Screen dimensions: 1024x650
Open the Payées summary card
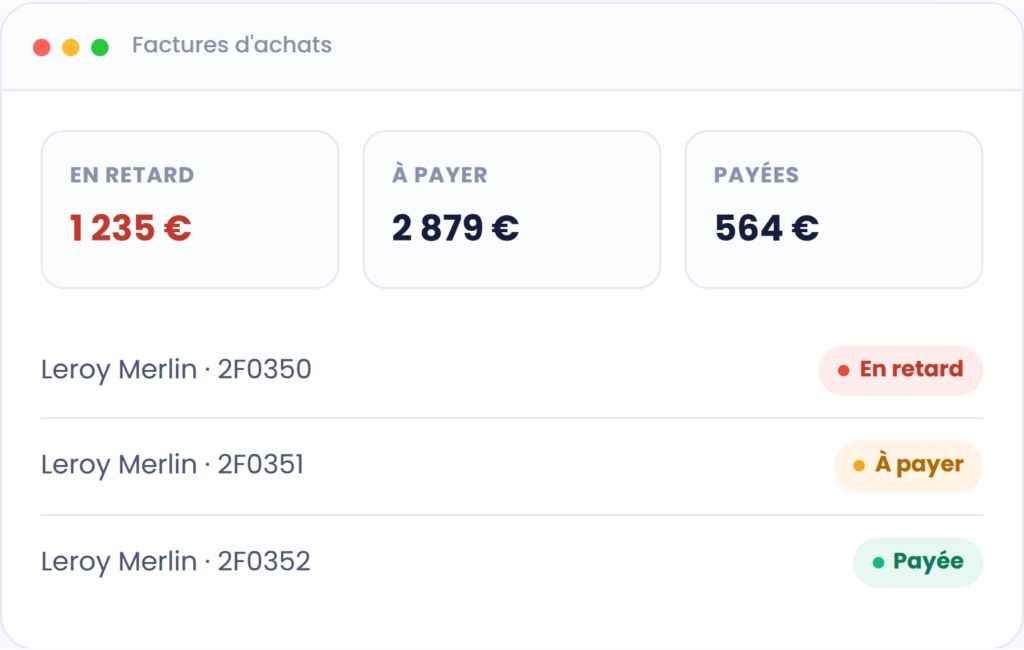pos(834,210)
